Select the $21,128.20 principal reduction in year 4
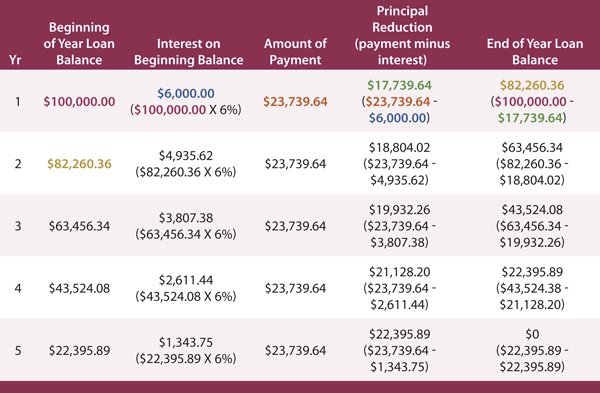 [x=399, y=272]
